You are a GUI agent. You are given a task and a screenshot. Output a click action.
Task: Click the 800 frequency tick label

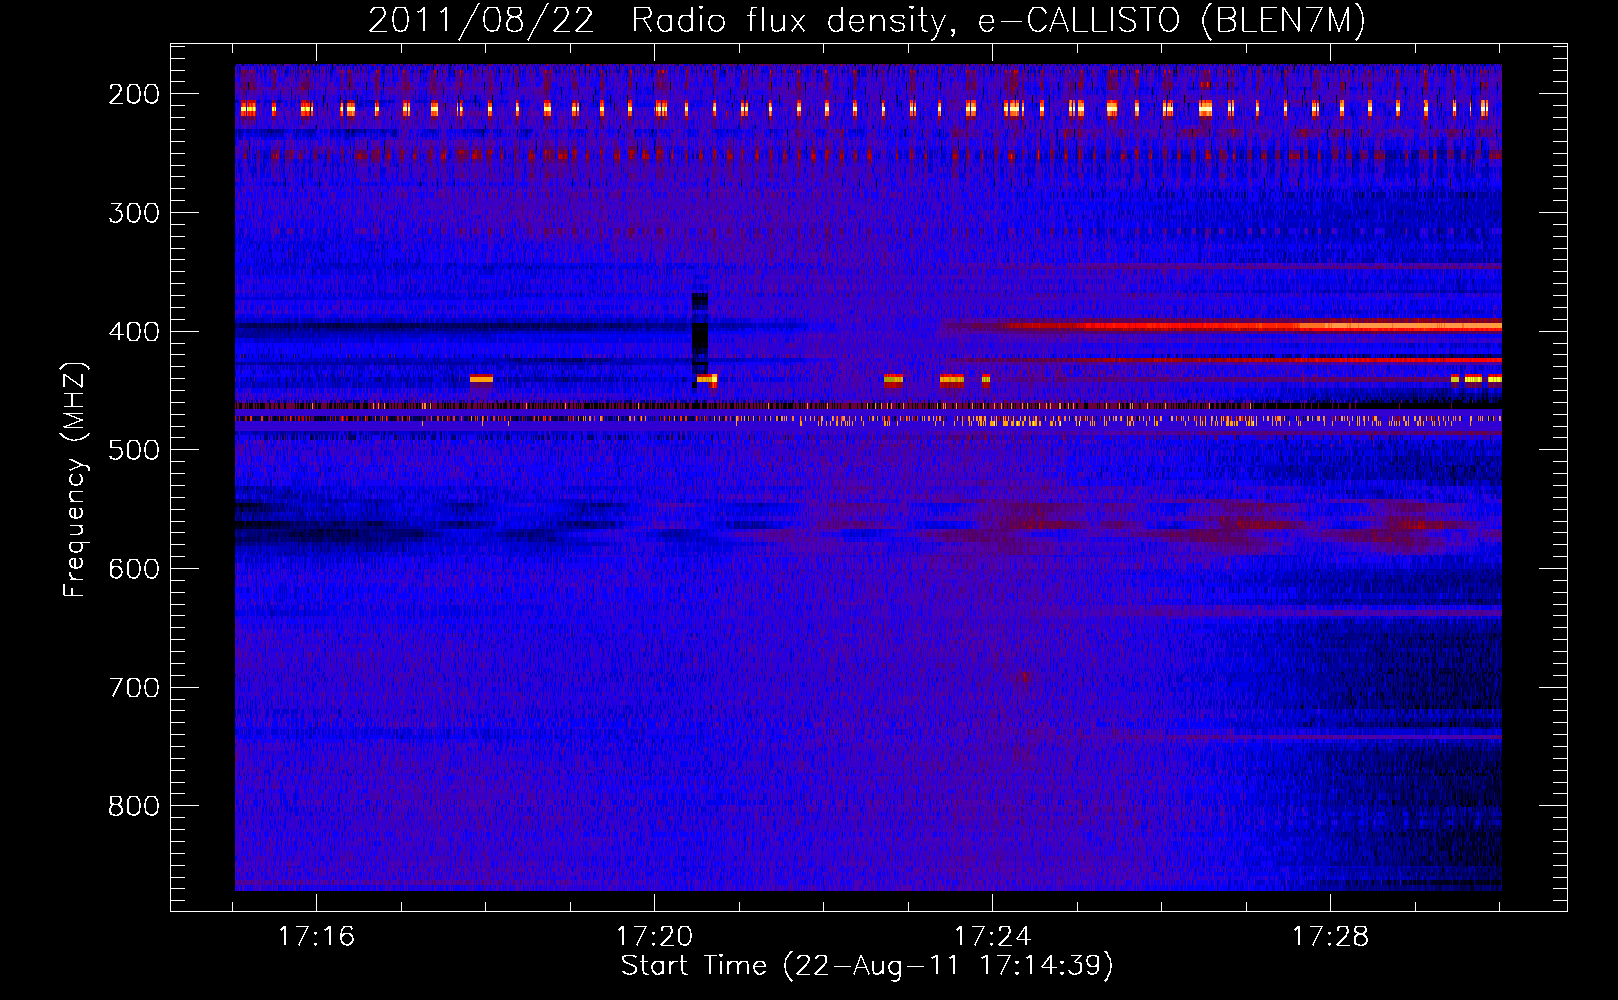tap(134, 806)
